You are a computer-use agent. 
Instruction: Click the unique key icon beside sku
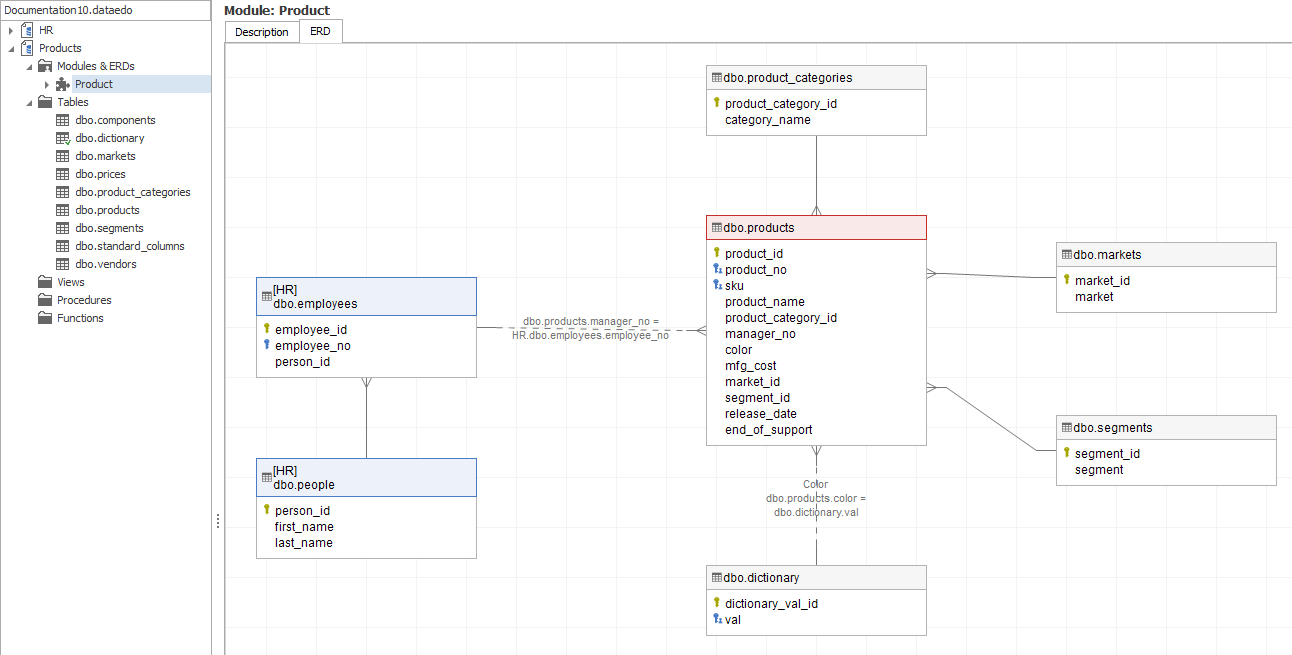click(x=716, y=285)
